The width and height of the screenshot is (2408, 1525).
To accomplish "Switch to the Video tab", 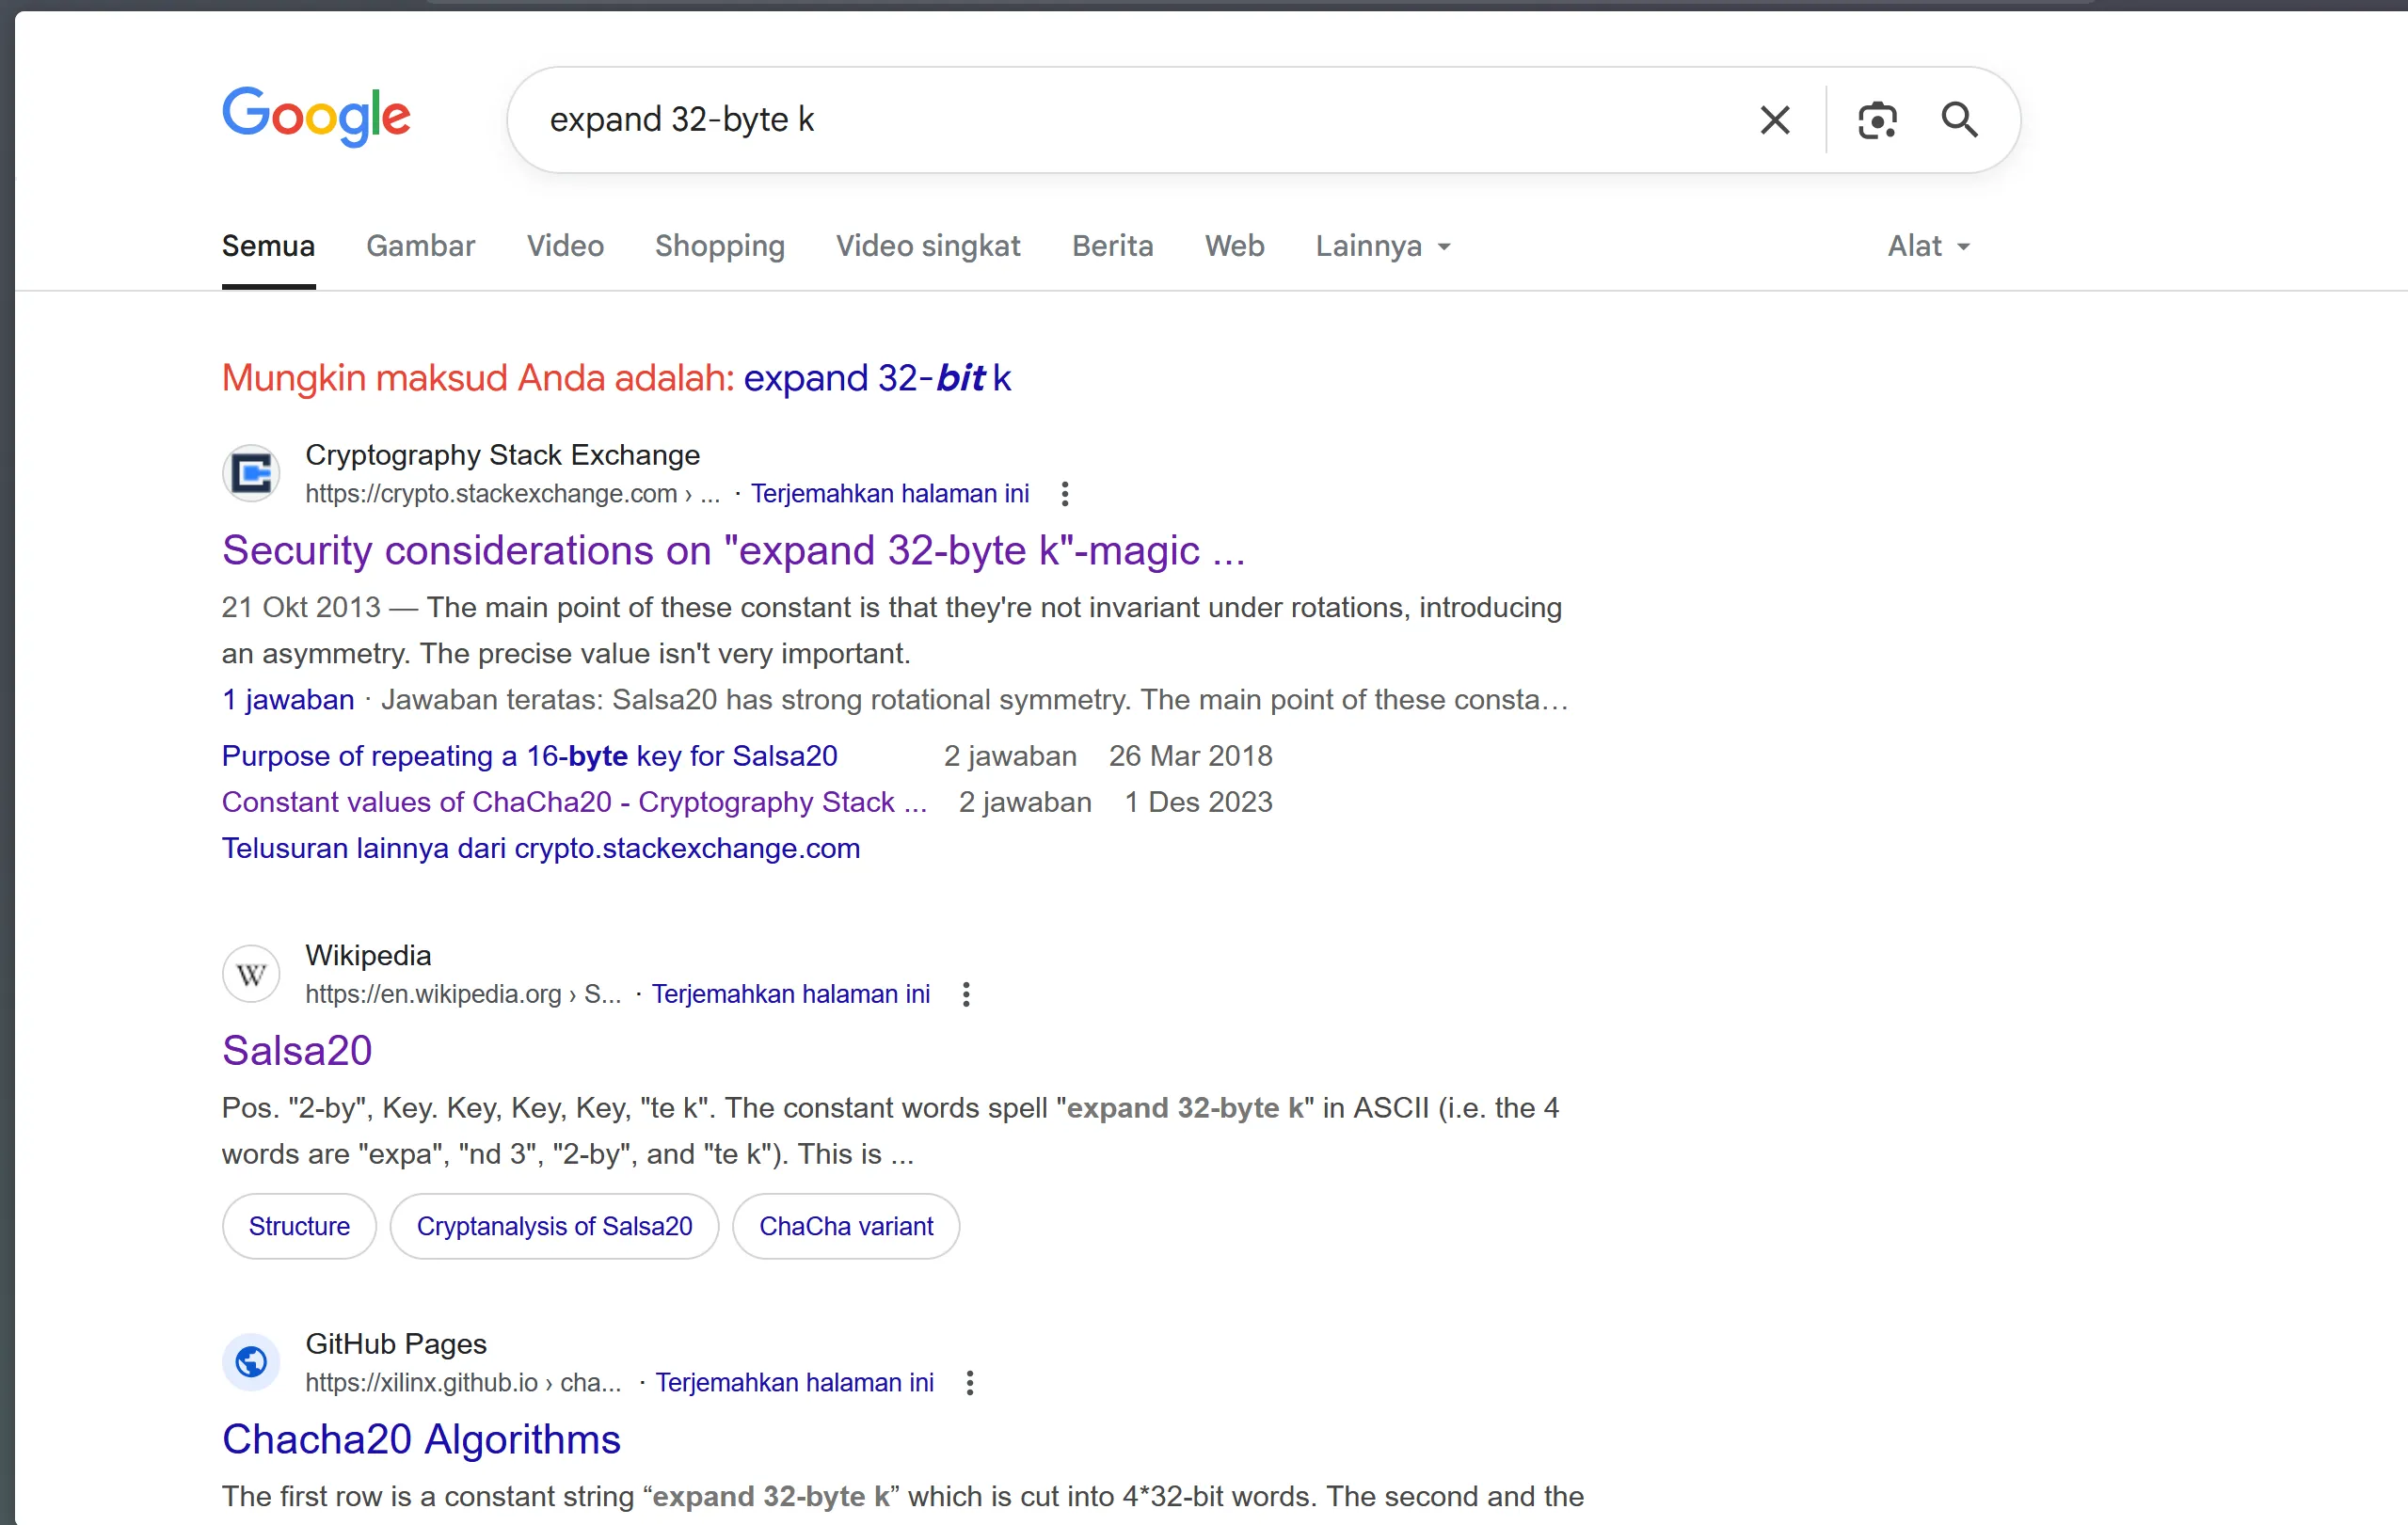I will 565,246.
